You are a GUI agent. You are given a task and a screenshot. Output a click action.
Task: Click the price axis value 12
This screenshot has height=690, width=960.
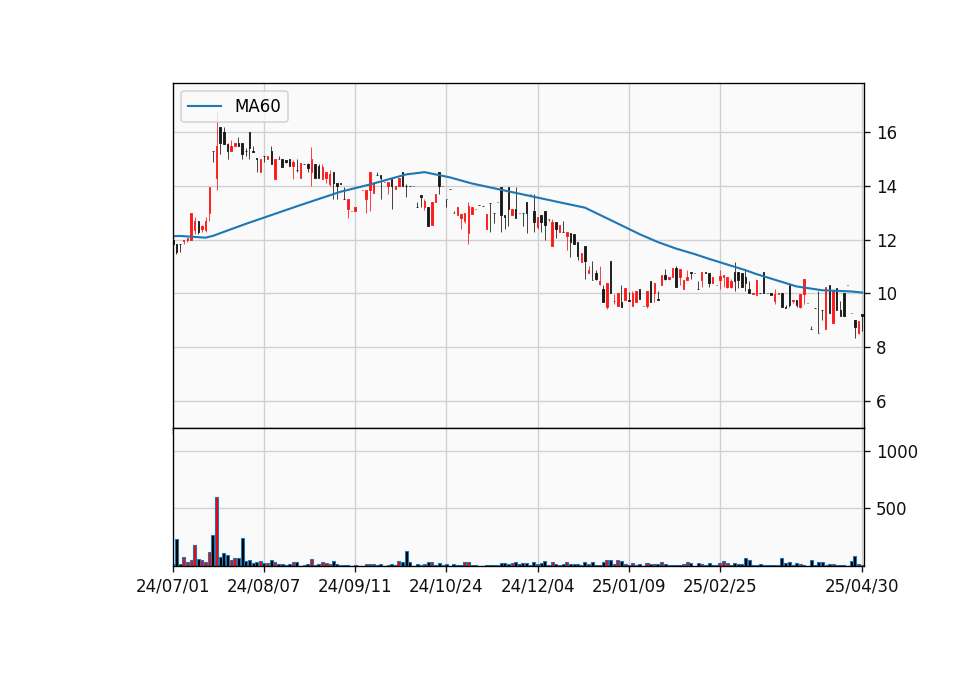click(x=887, y=241)
